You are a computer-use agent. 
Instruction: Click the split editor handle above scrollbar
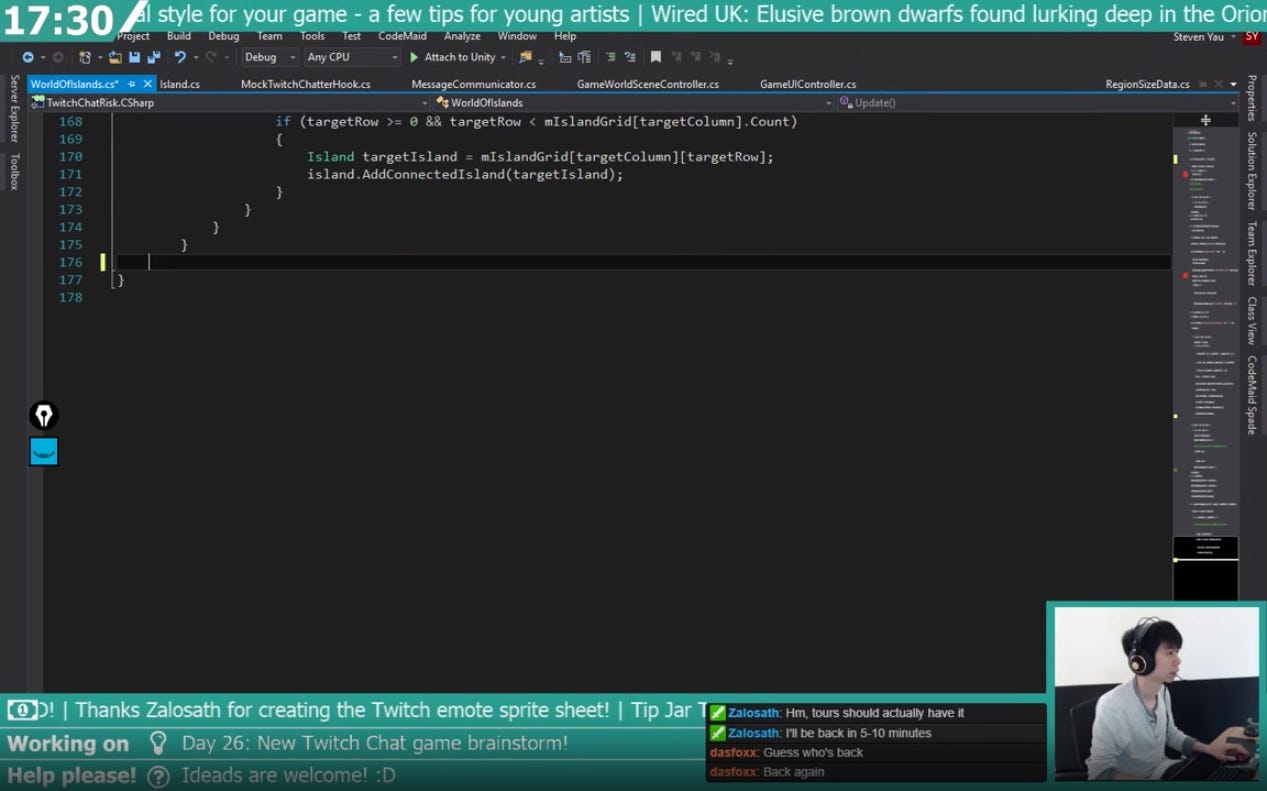[1205, 120]
